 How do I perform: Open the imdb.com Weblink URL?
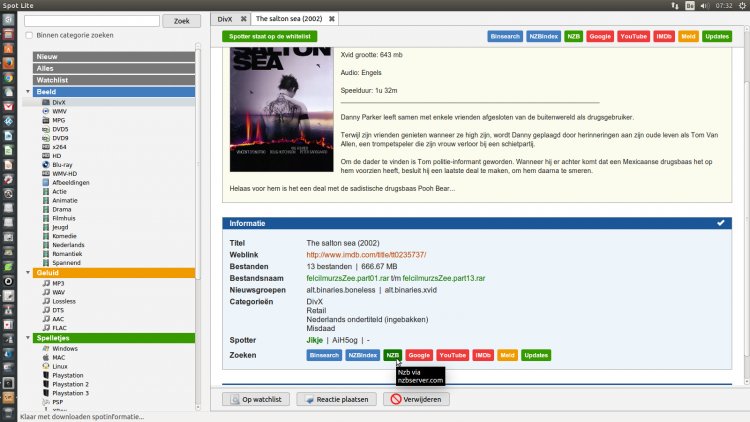click(366, 255)
